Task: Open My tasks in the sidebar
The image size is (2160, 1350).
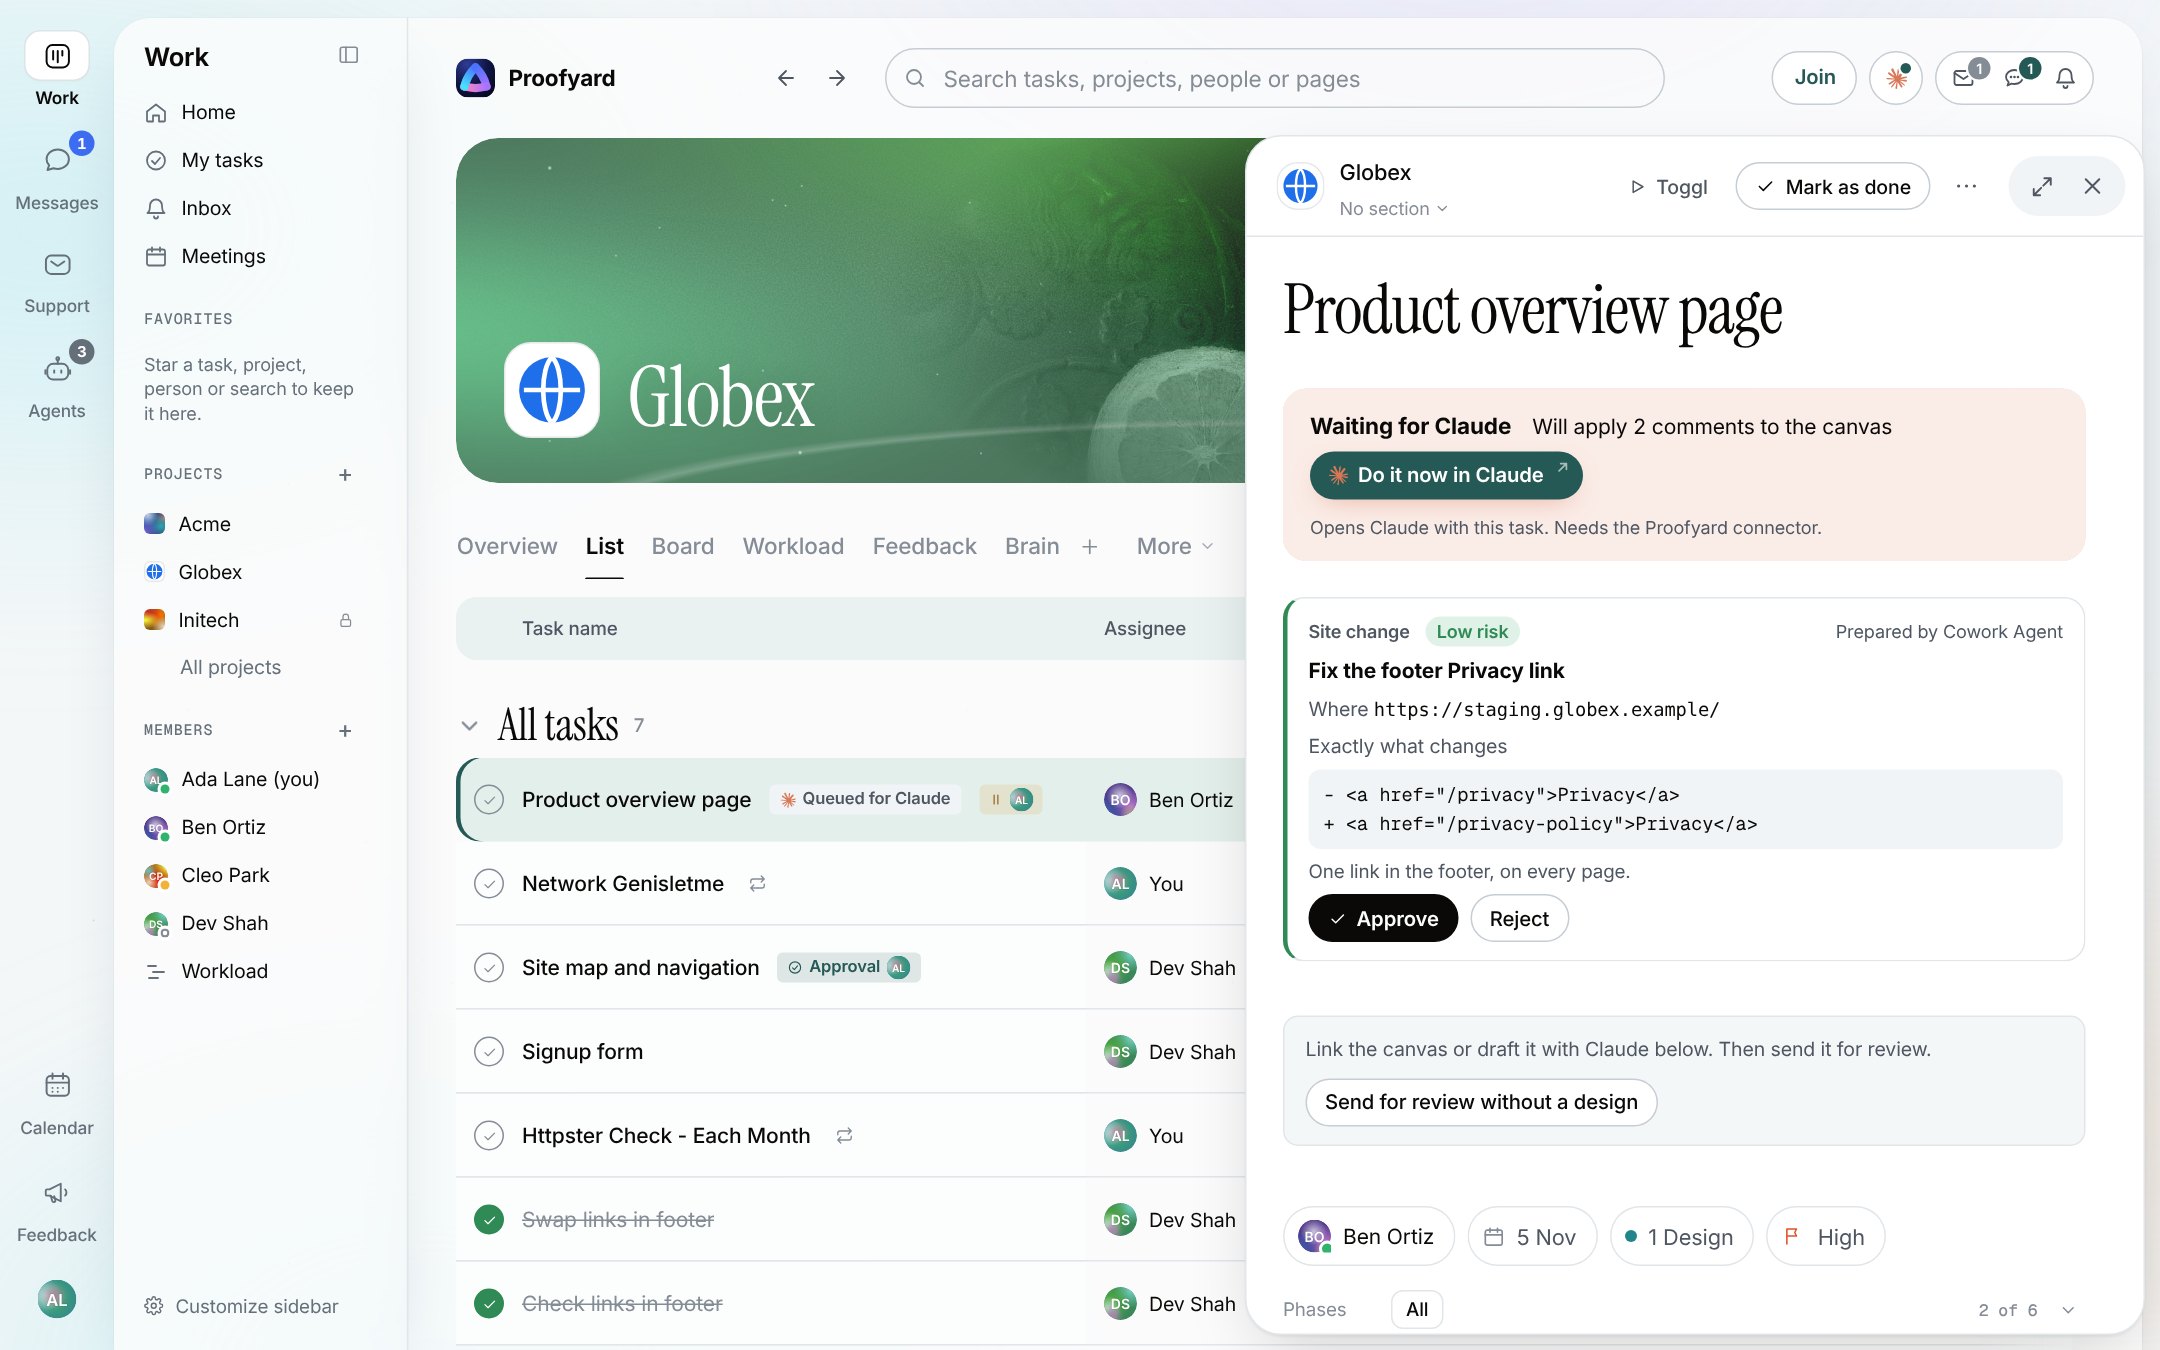Action: point(222,160)
